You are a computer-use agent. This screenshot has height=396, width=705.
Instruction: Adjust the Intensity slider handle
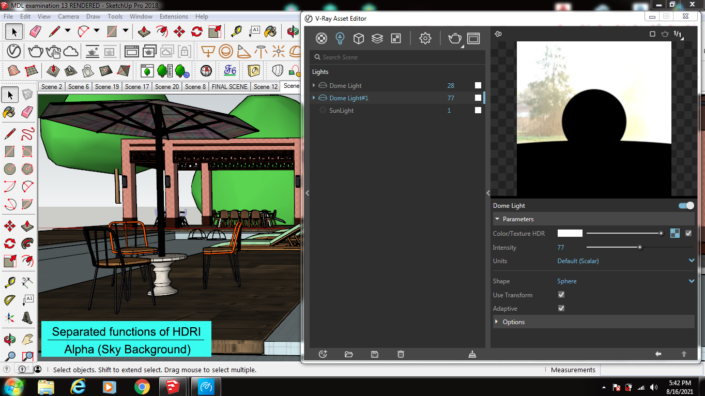(x=640, y=247)
